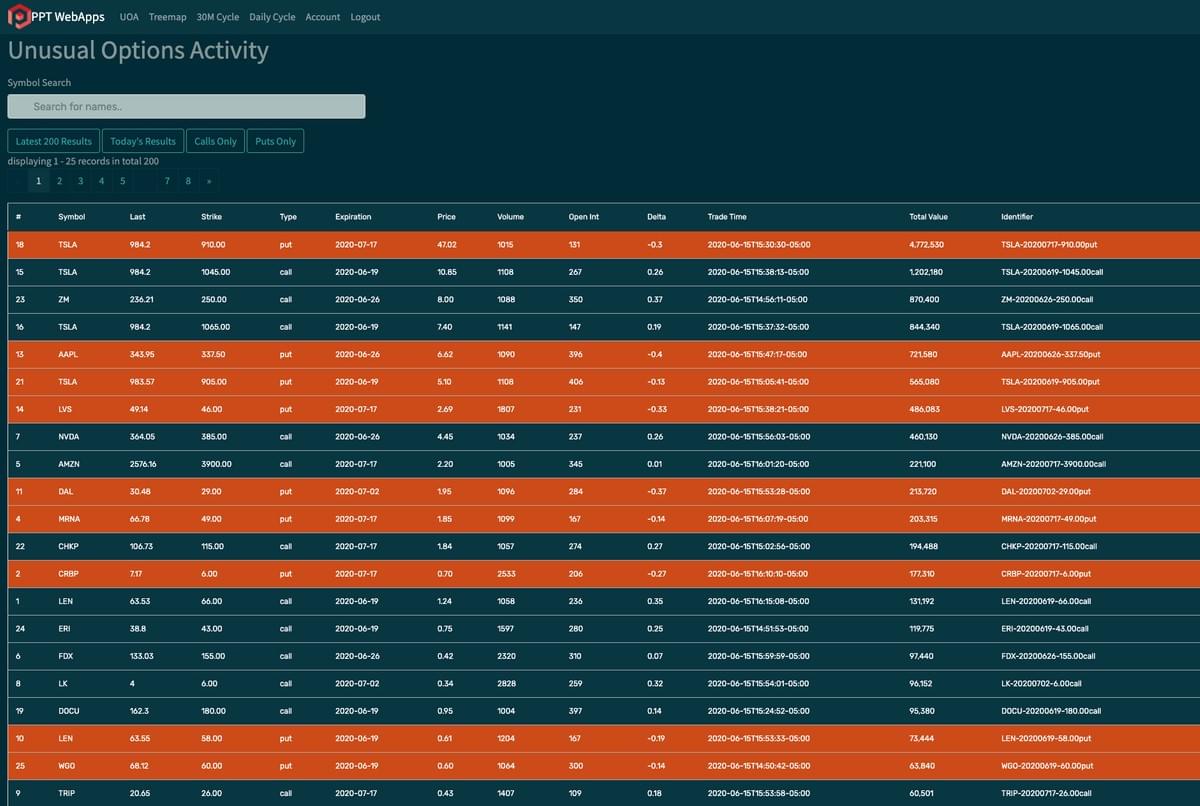Click the Symbol column header
Image resolution: width=1200 pixels, height=806 pixels.
(x=72, y=217)
